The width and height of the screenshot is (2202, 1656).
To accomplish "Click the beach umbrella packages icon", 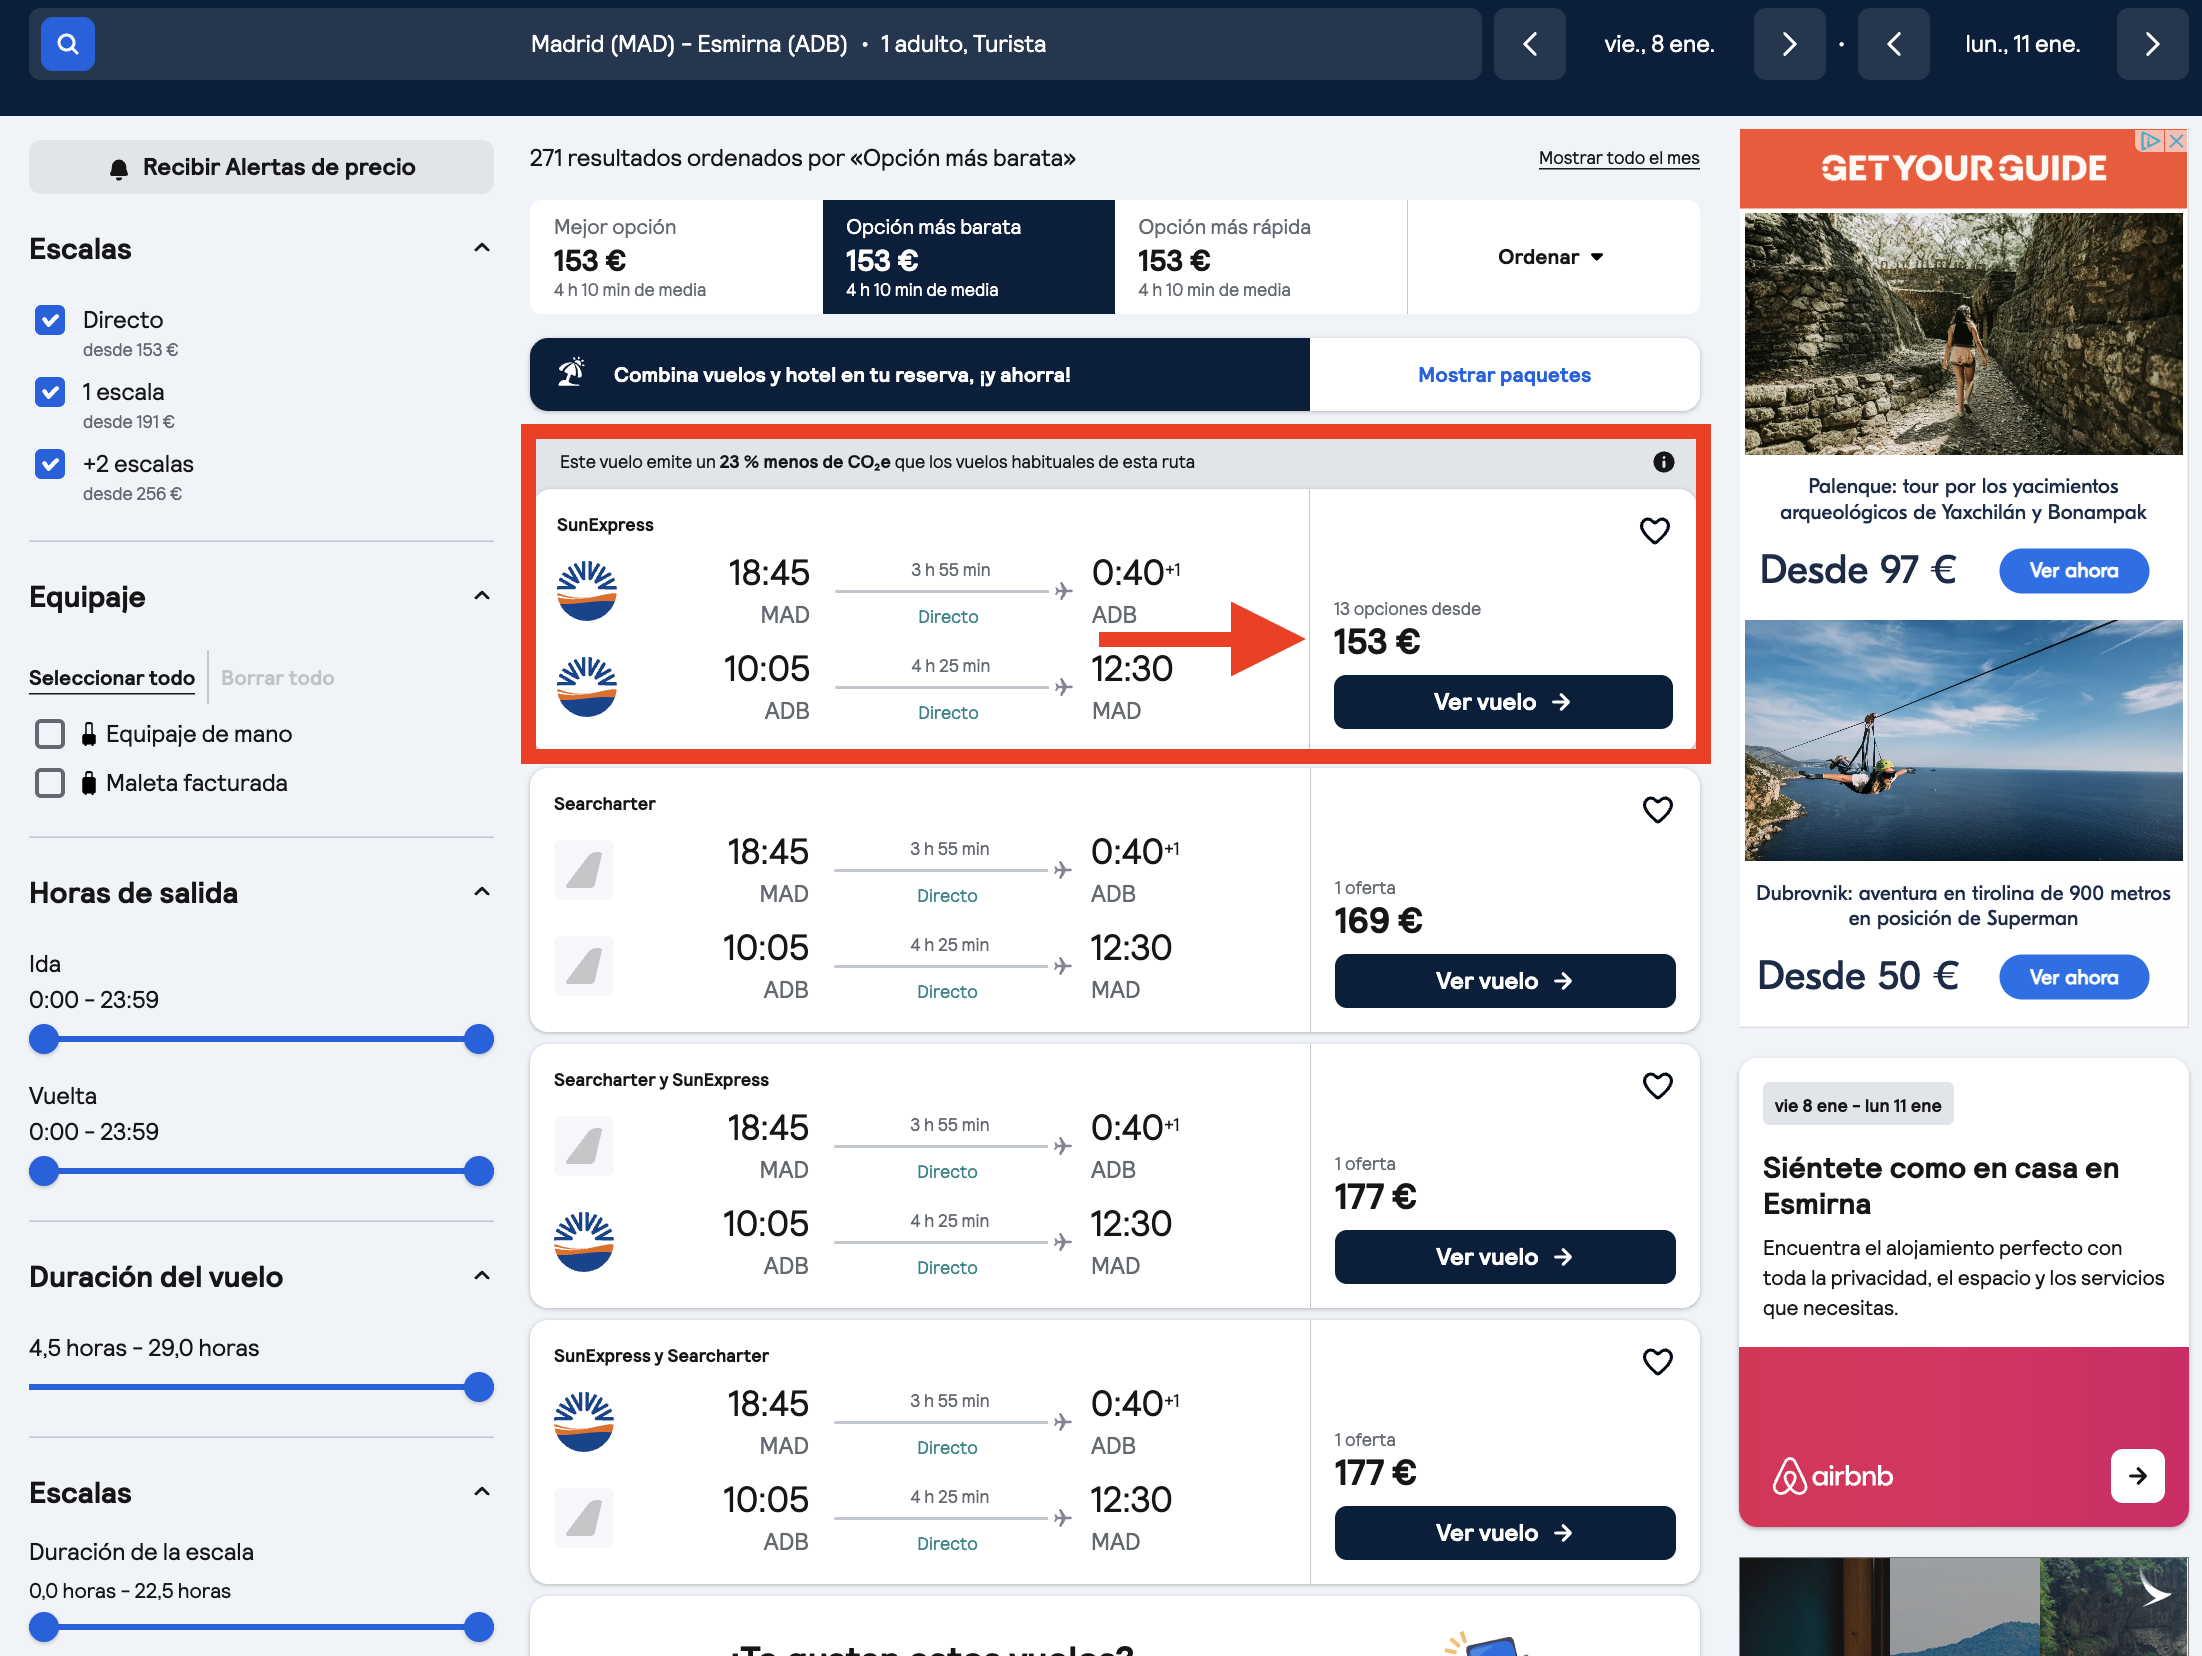I will pyautogui.click(x=572, y=373).
